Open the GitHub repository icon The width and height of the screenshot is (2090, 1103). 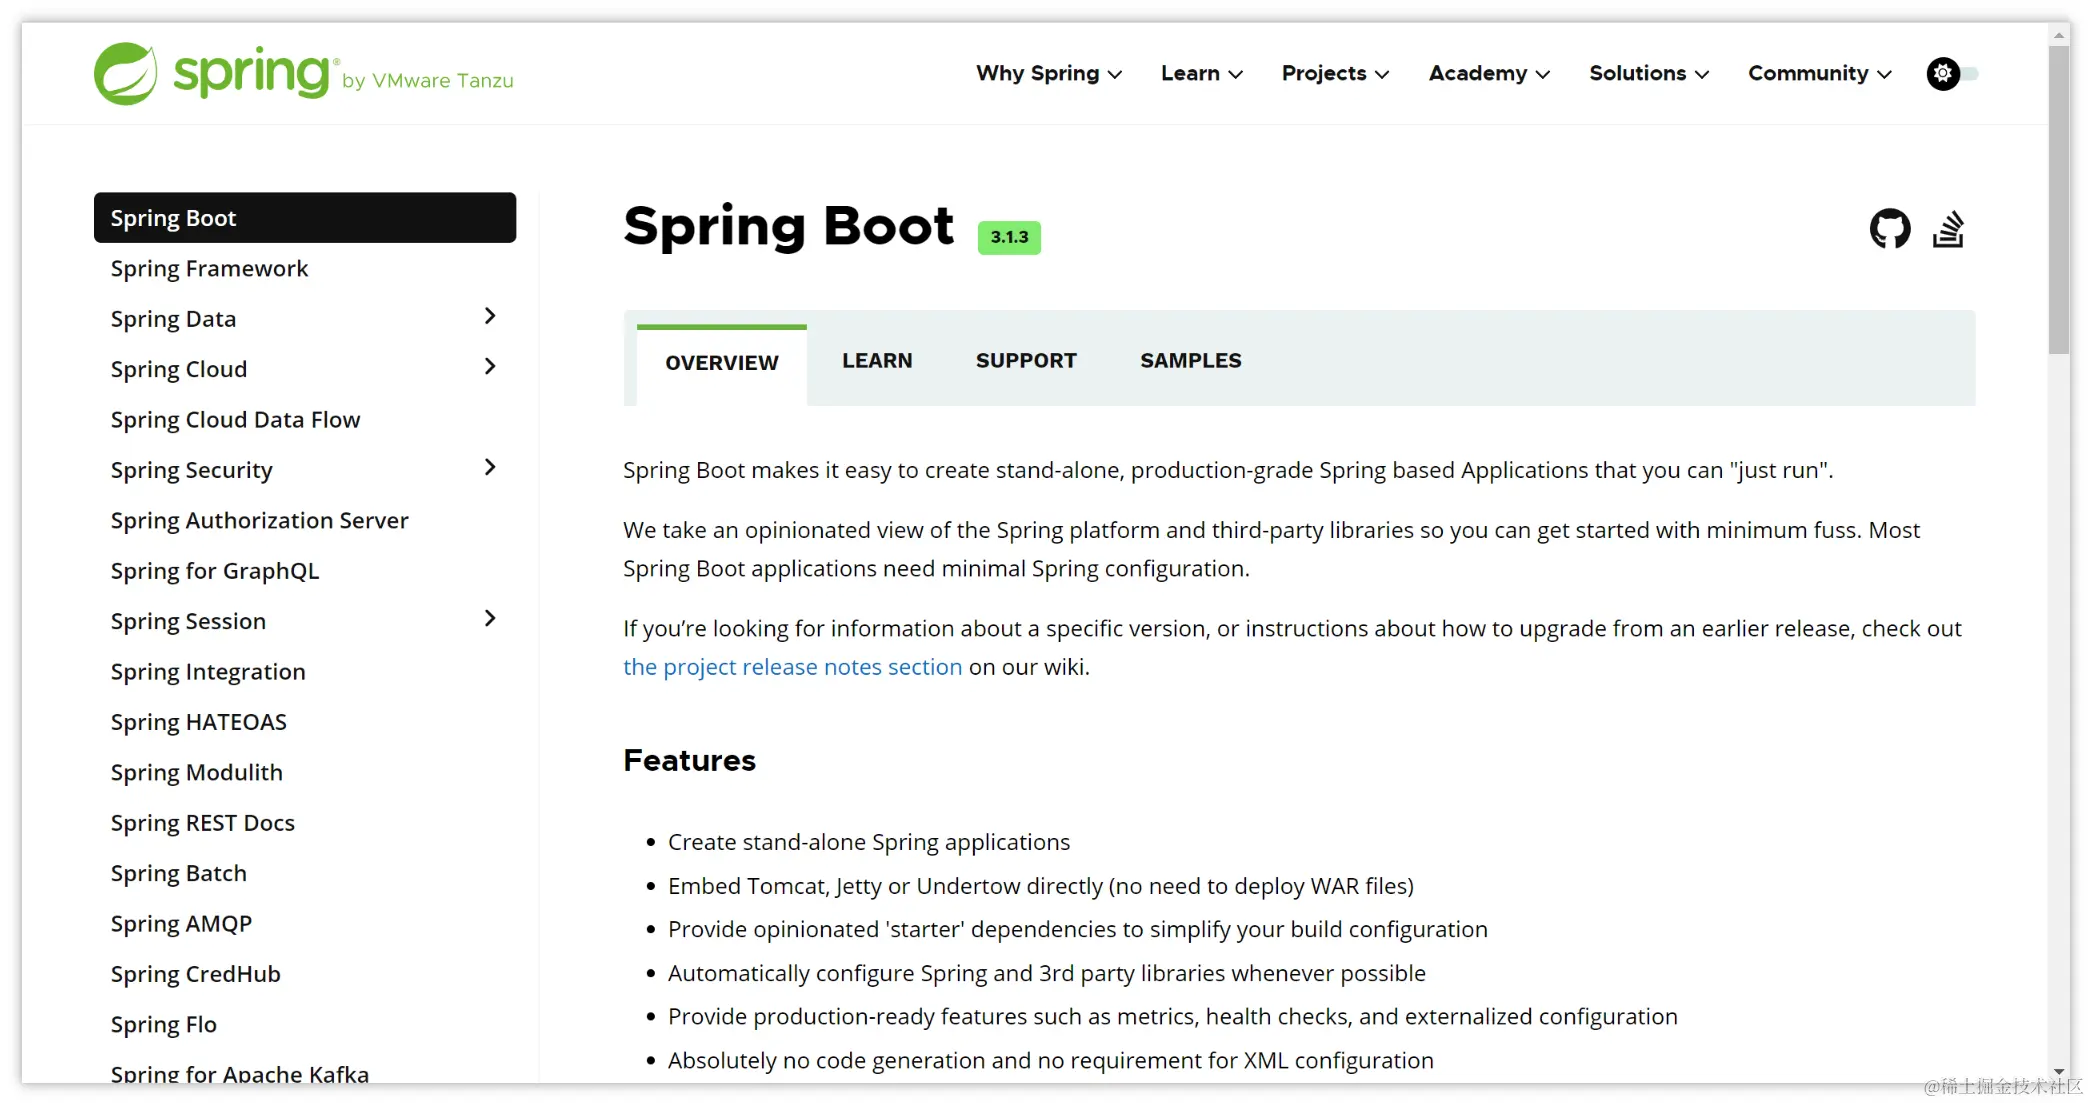pos(1889,229)
